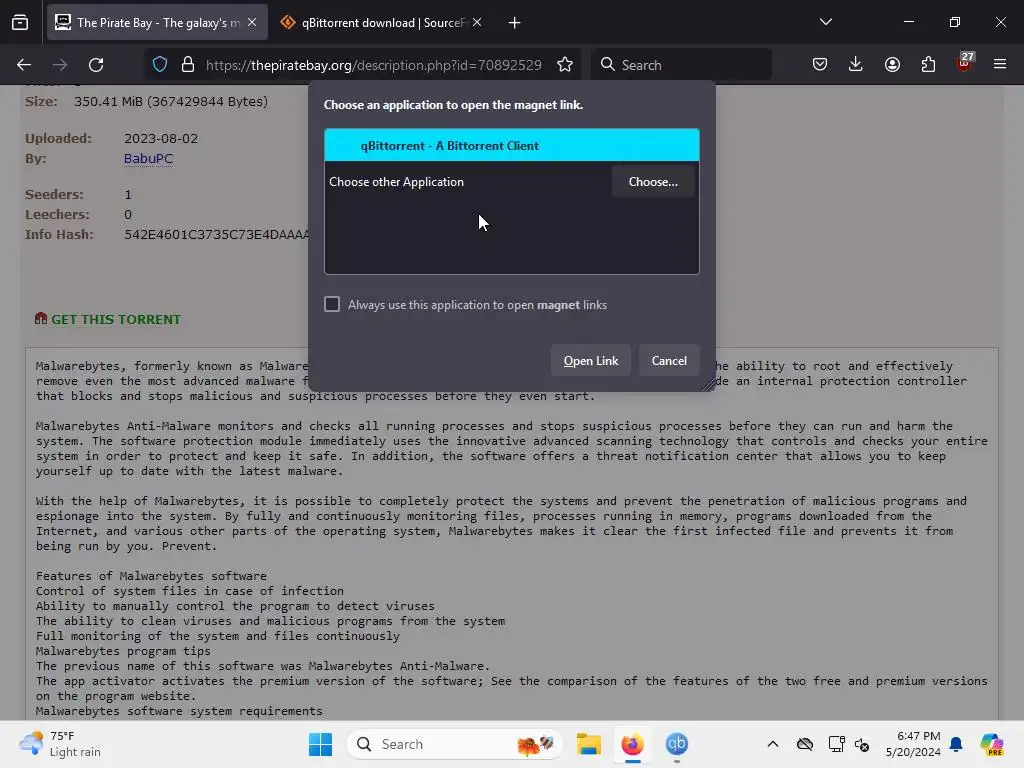Bookmark this page with the star

click(565, 65)
